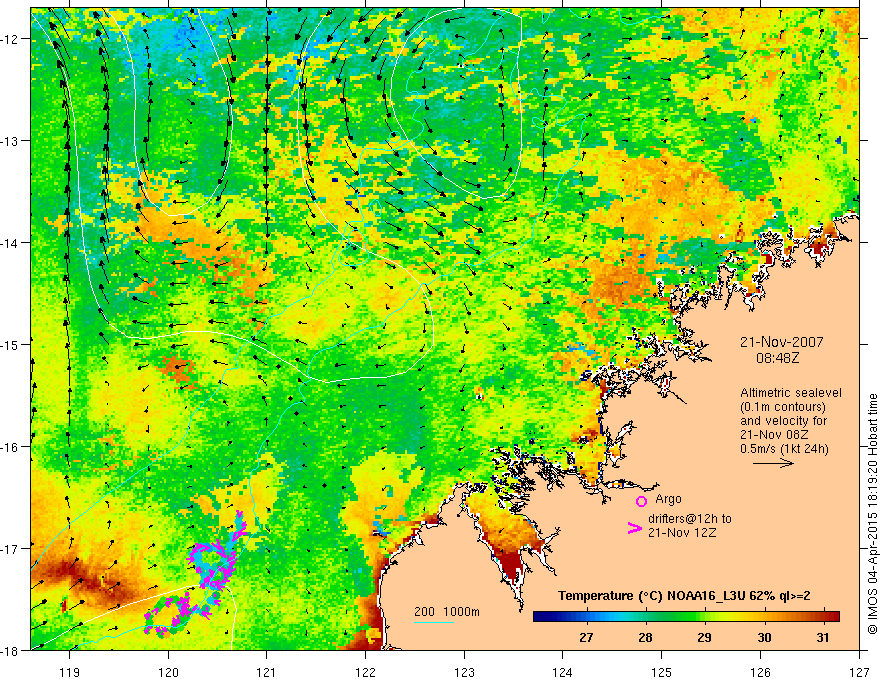The width and height of the screenshot is (880, 680).
Task: Click the latitude axis label -18
Action: click(x=11, y=650)
